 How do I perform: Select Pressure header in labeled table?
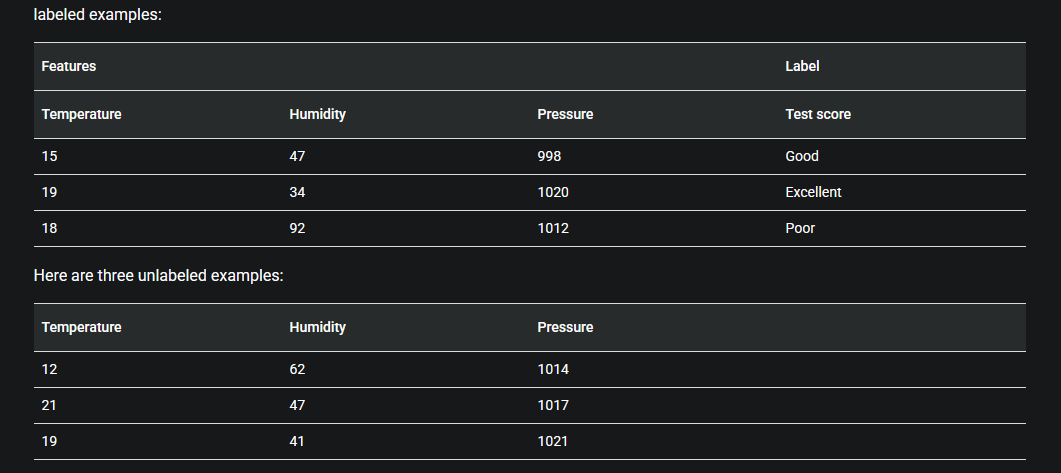point(654,114)
